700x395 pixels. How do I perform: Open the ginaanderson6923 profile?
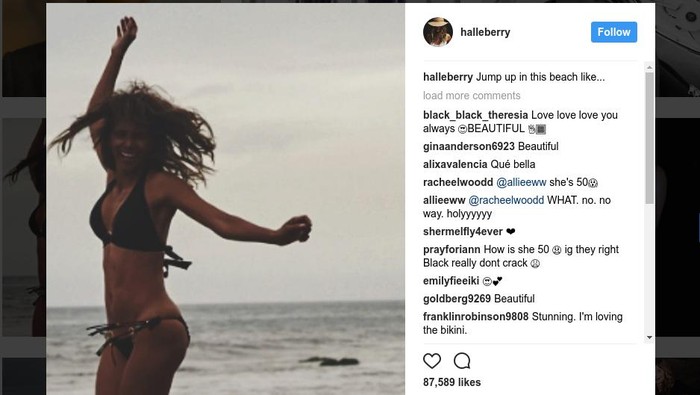pos(469,146)
